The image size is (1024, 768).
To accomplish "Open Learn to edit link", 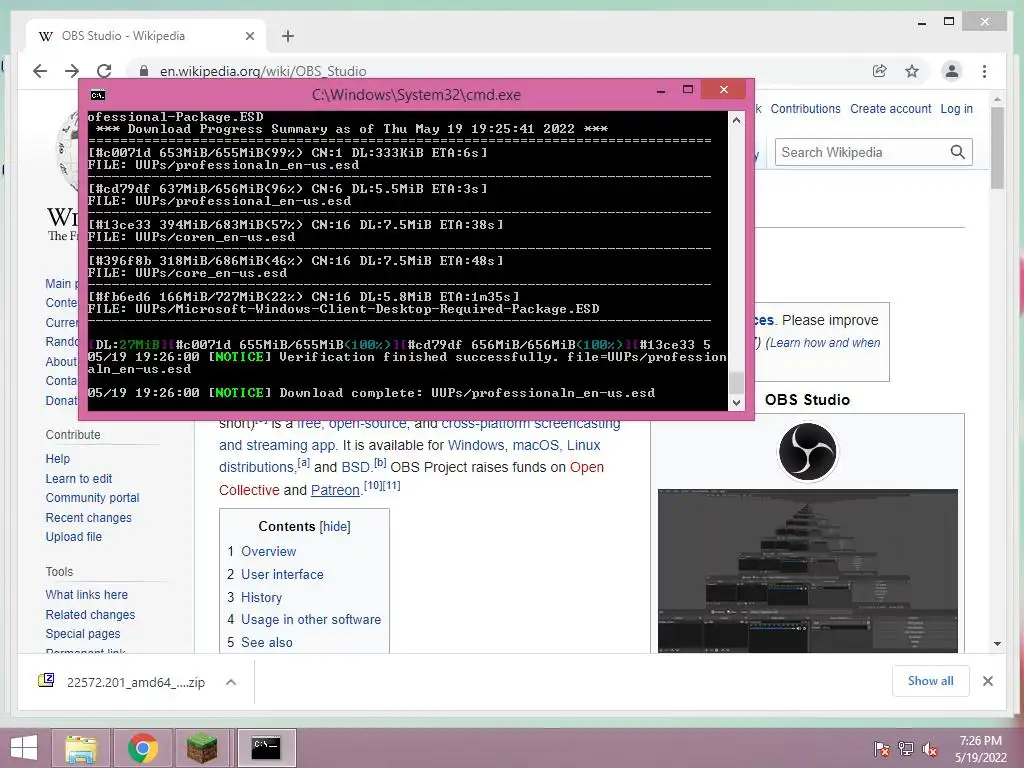I will (78, 479).
